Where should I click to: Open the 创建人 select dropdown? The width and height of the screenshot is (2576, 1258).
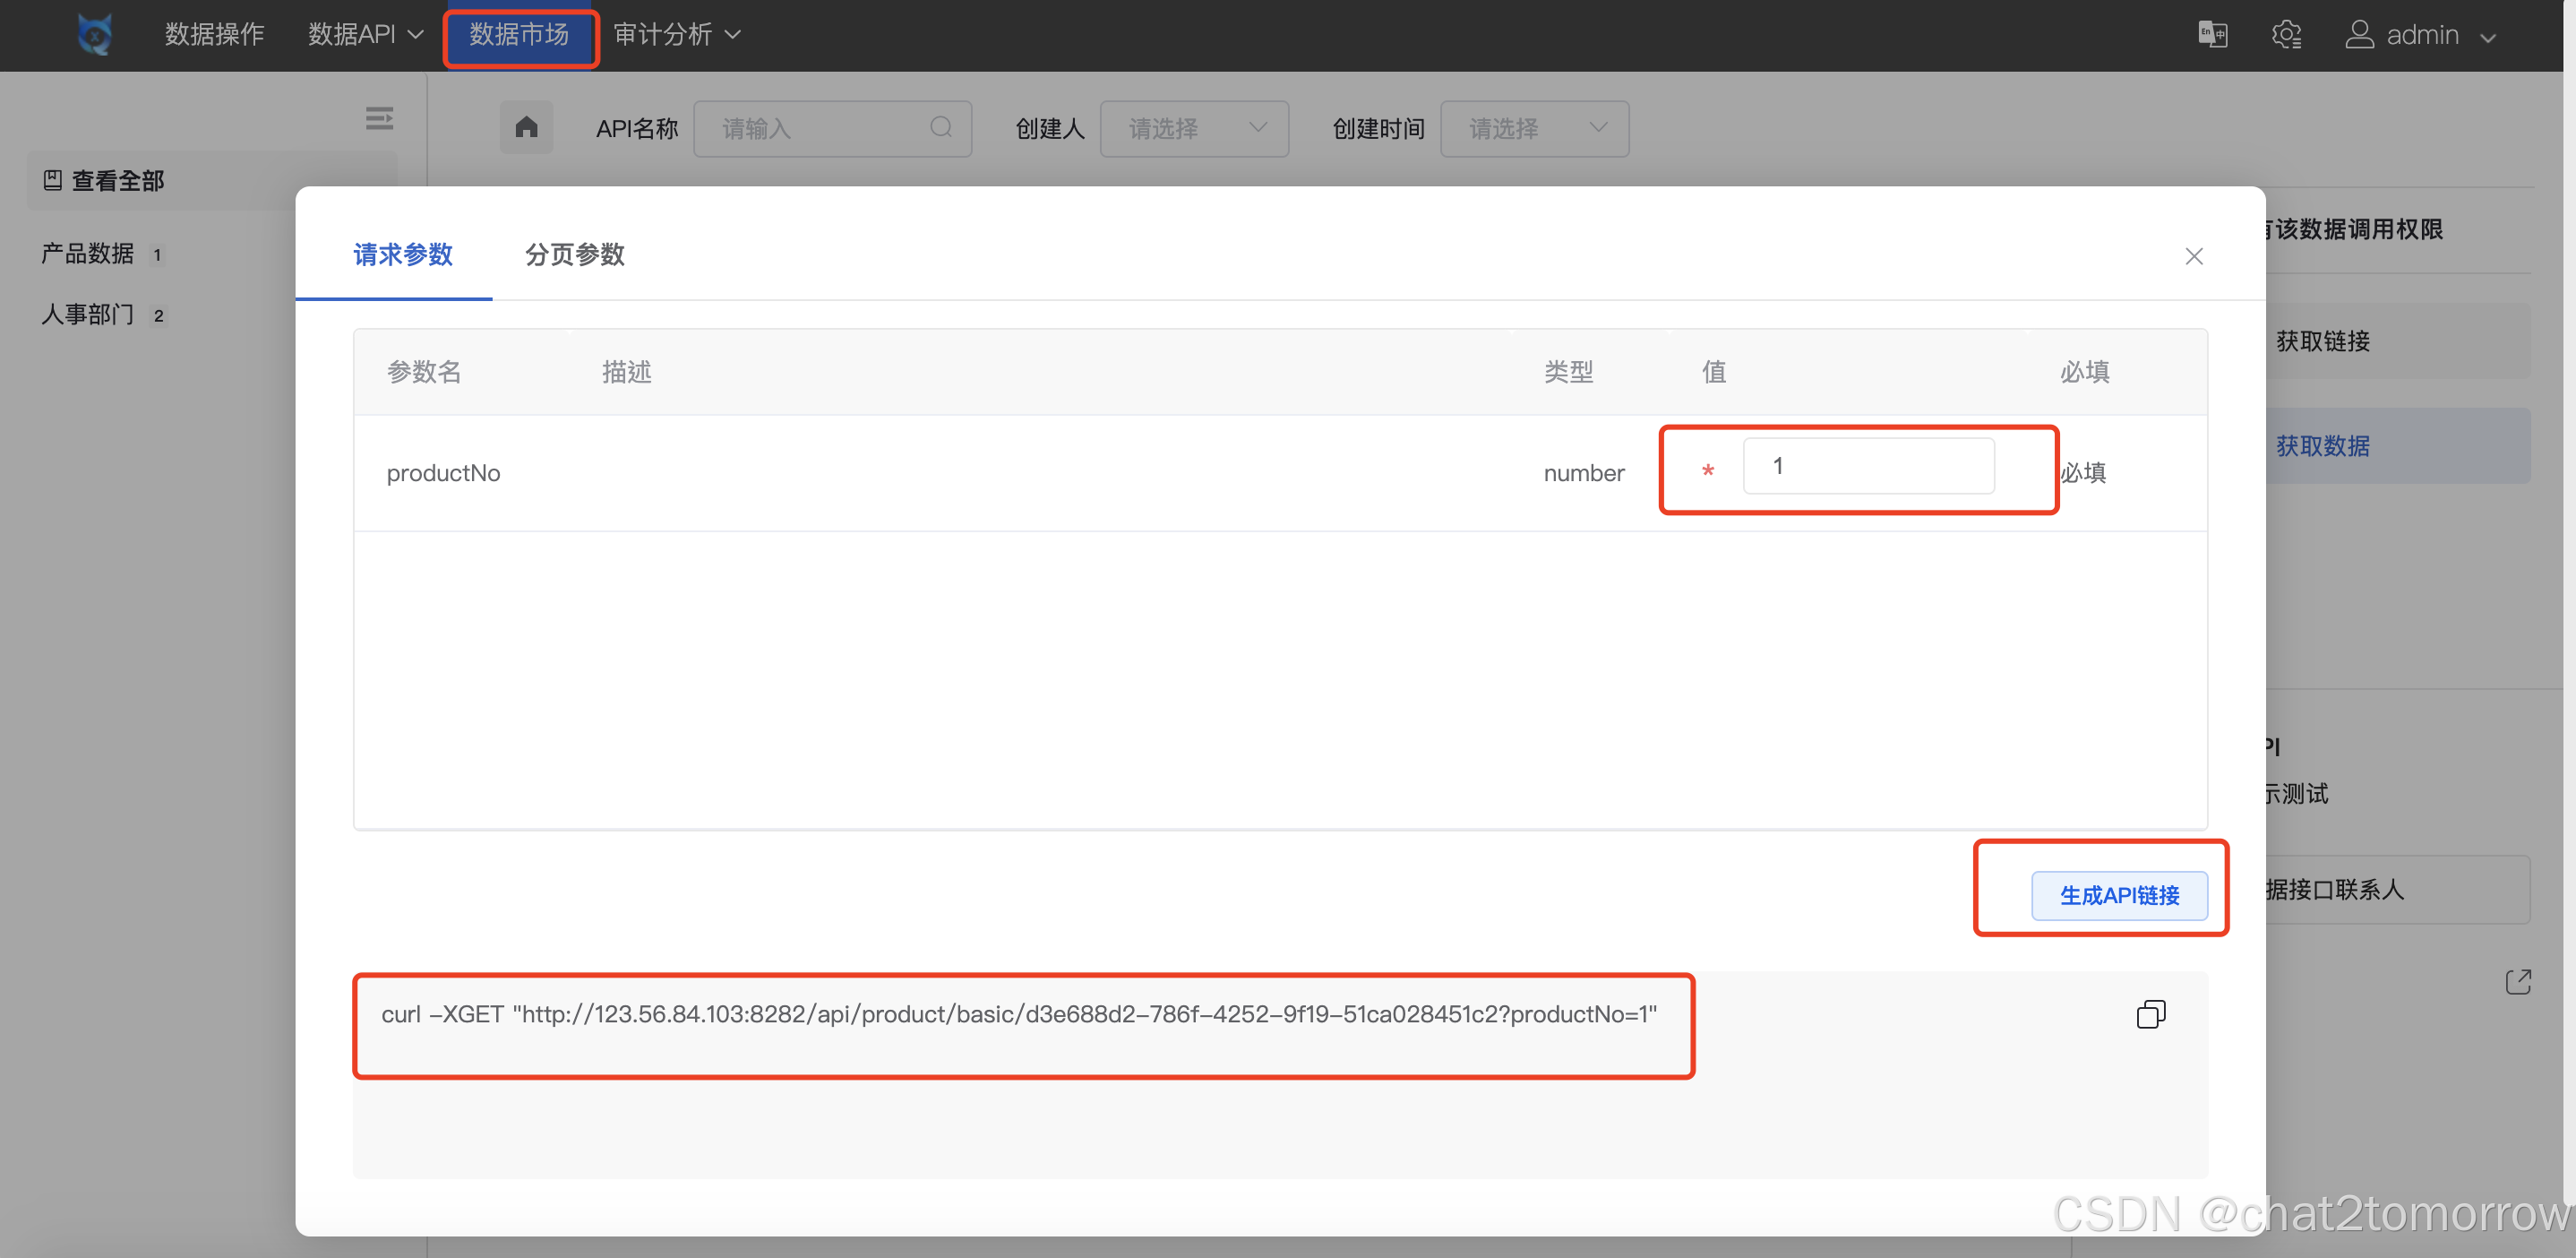pyautogui.click(x=1194, y=128)
